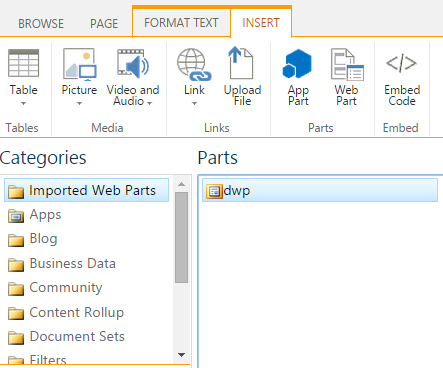This screenshot has height=368, width=443.
Task: Expand the Video and Audio dropdown arrow
Action: pos(150,103)
